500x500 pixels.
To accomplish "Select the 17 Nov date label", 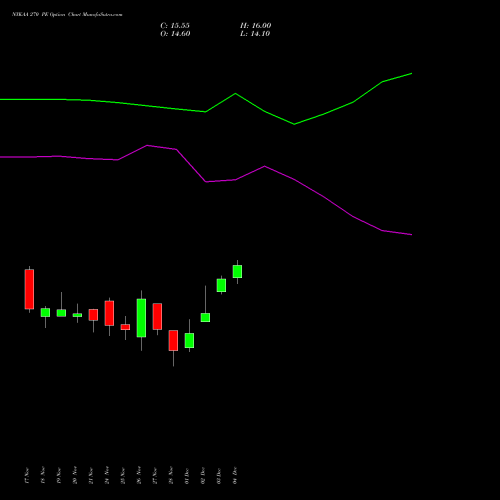I will (x=27, y=475).
